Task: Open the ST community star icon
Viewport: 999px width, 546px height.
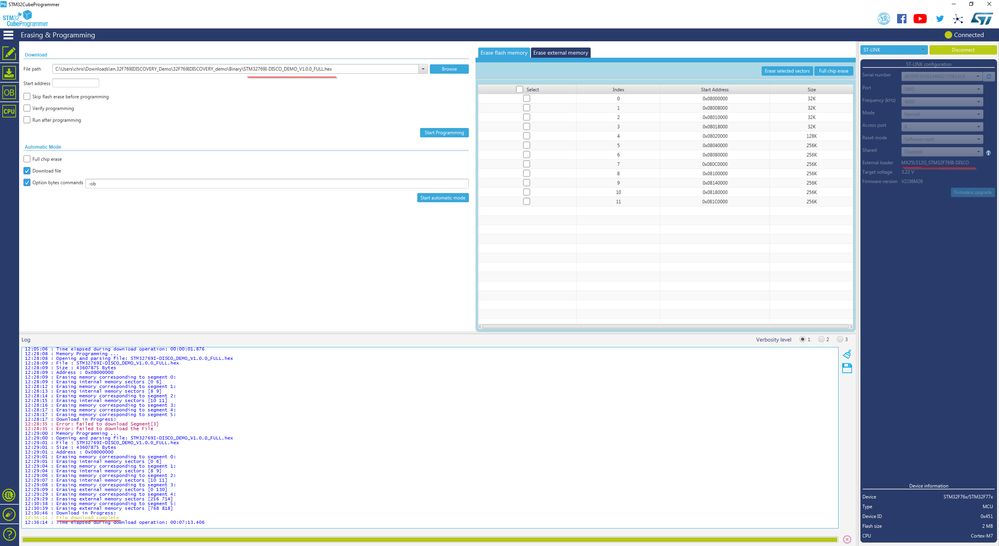Action: 958,18
